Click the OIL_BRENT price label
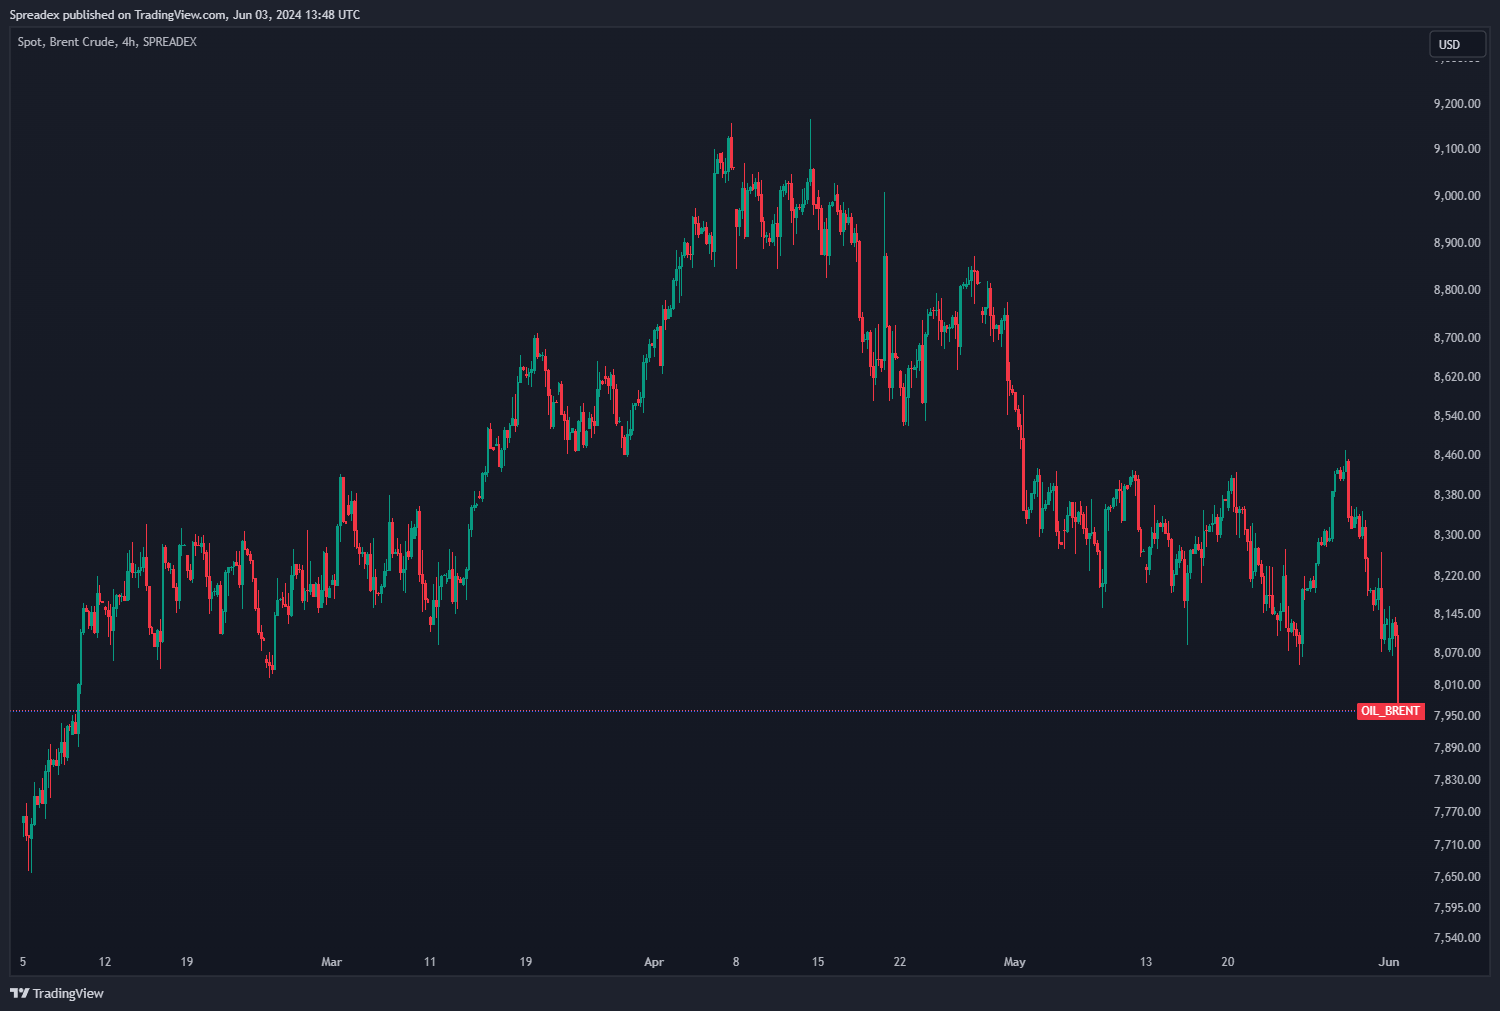The height and width of the screenshot is (1011, 1500). pos(1390,711)
